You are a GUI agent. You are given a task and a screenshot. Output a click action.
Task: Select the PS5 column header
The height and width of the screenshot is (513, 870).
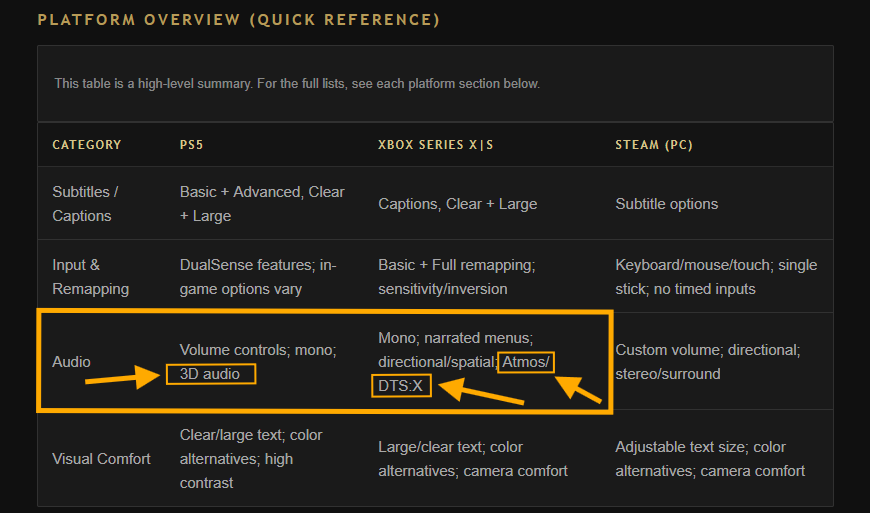coord(191,145)
